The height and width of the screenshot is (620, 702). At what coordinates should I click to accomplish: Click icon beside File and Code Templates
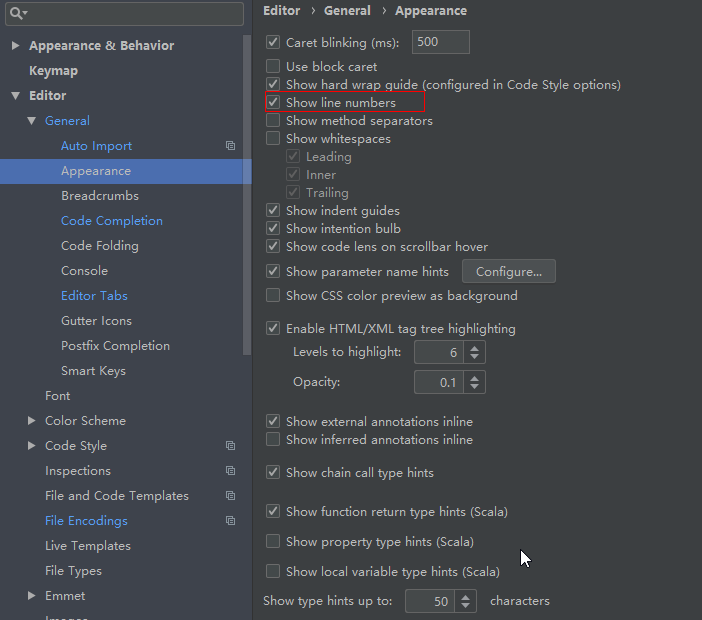(x=230, y=496)
